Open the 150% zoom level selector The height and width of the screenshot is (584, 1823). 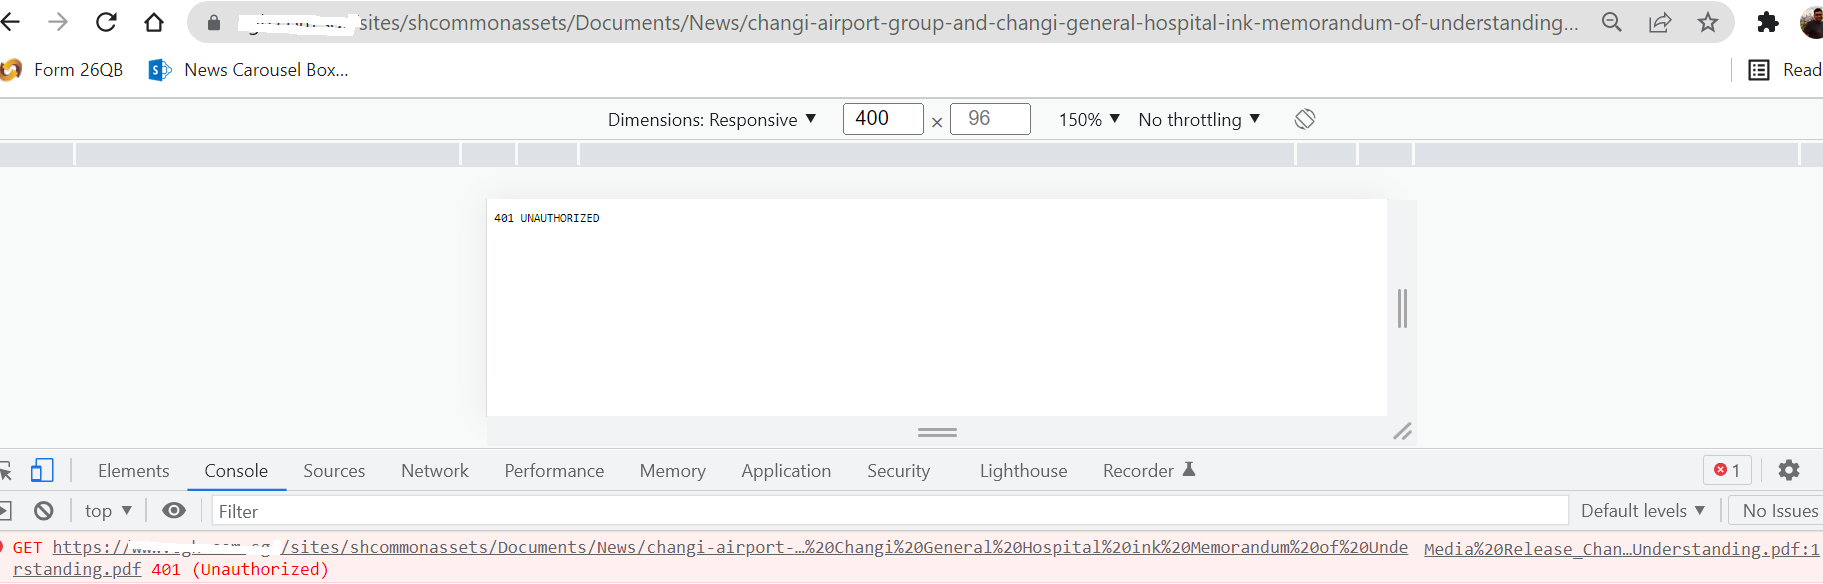coord(1087,119)
